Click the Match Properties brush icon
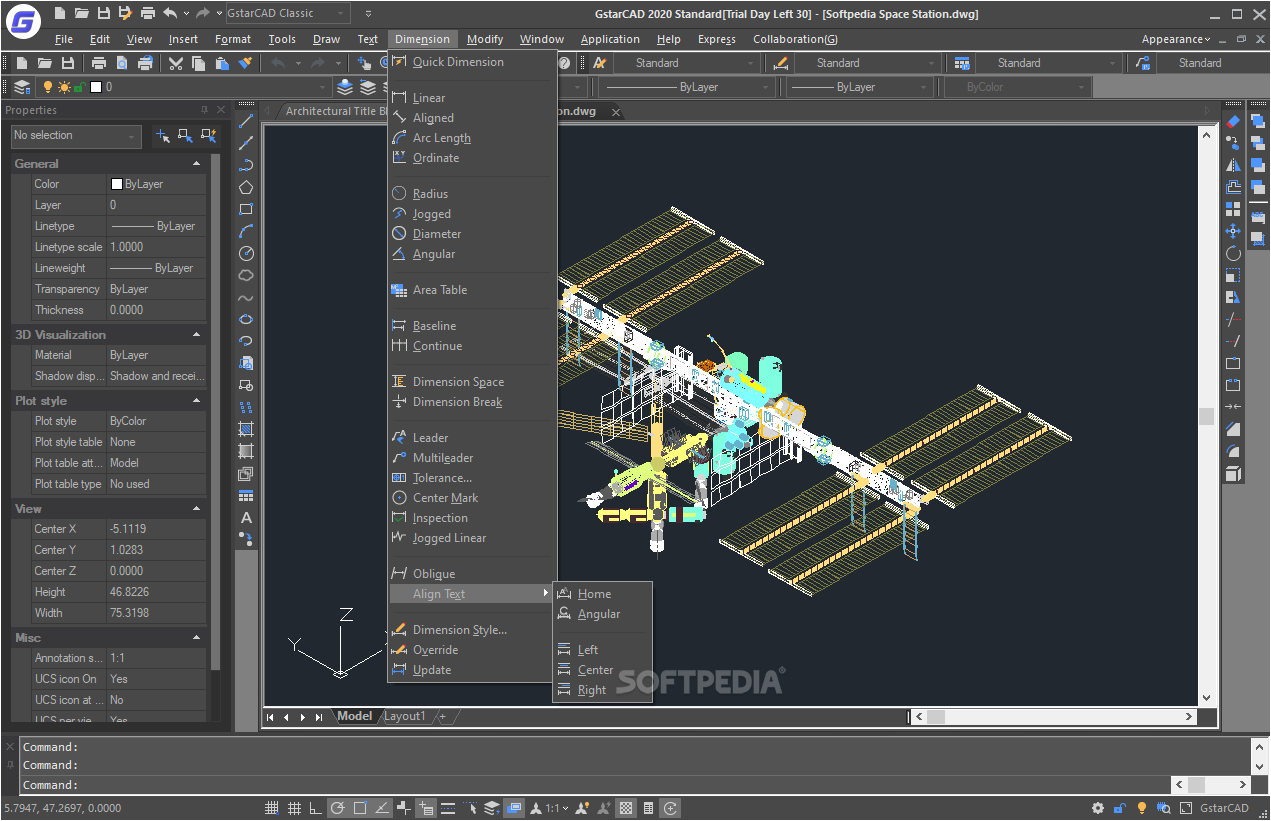The height and width of the screenshot is (821, 1271). point(245,63)
